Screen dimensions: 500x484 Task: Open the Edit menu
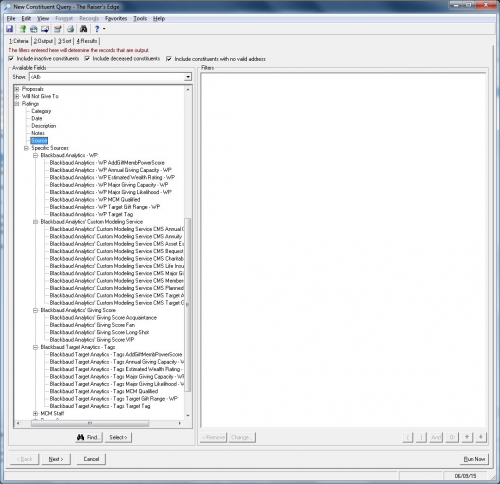pos(26,18)
